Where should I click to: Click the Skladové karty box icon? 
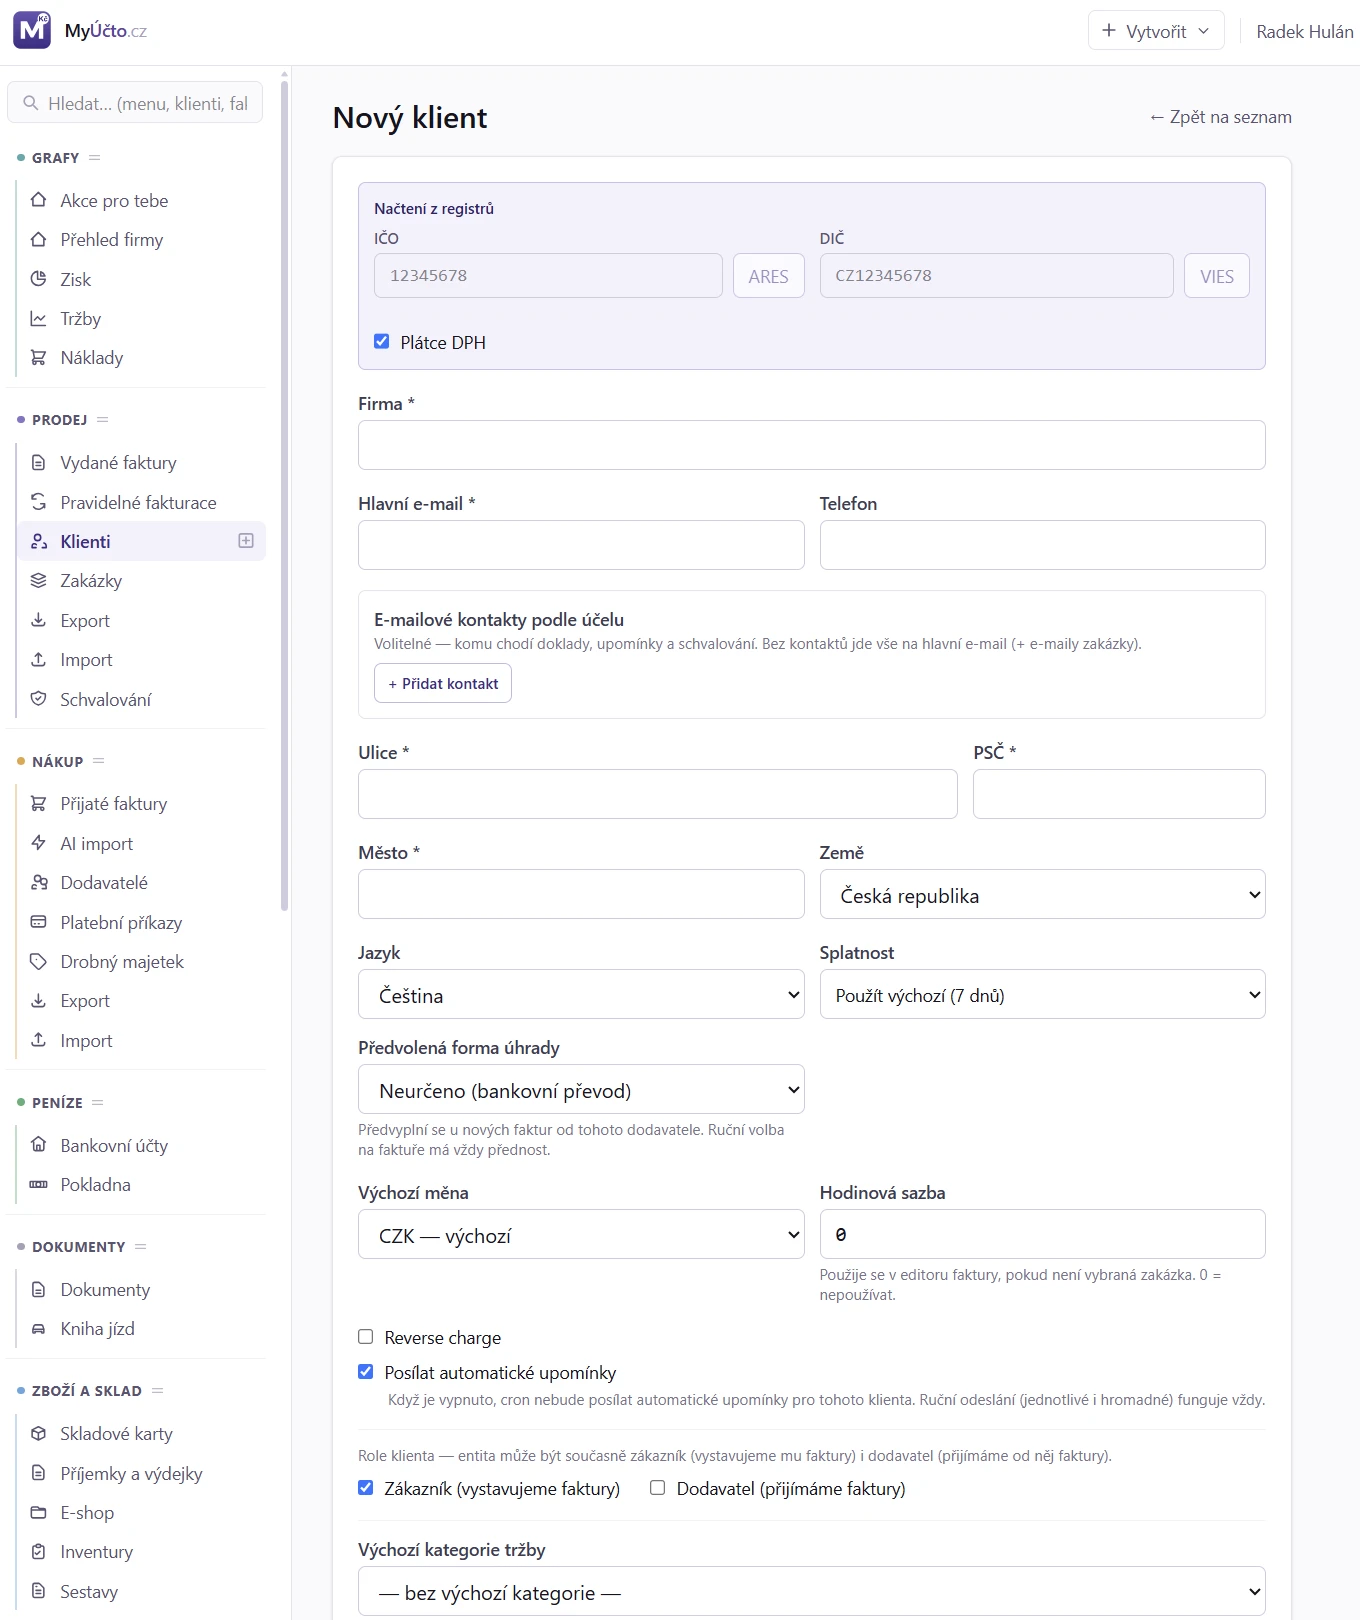click(39, 1434)
